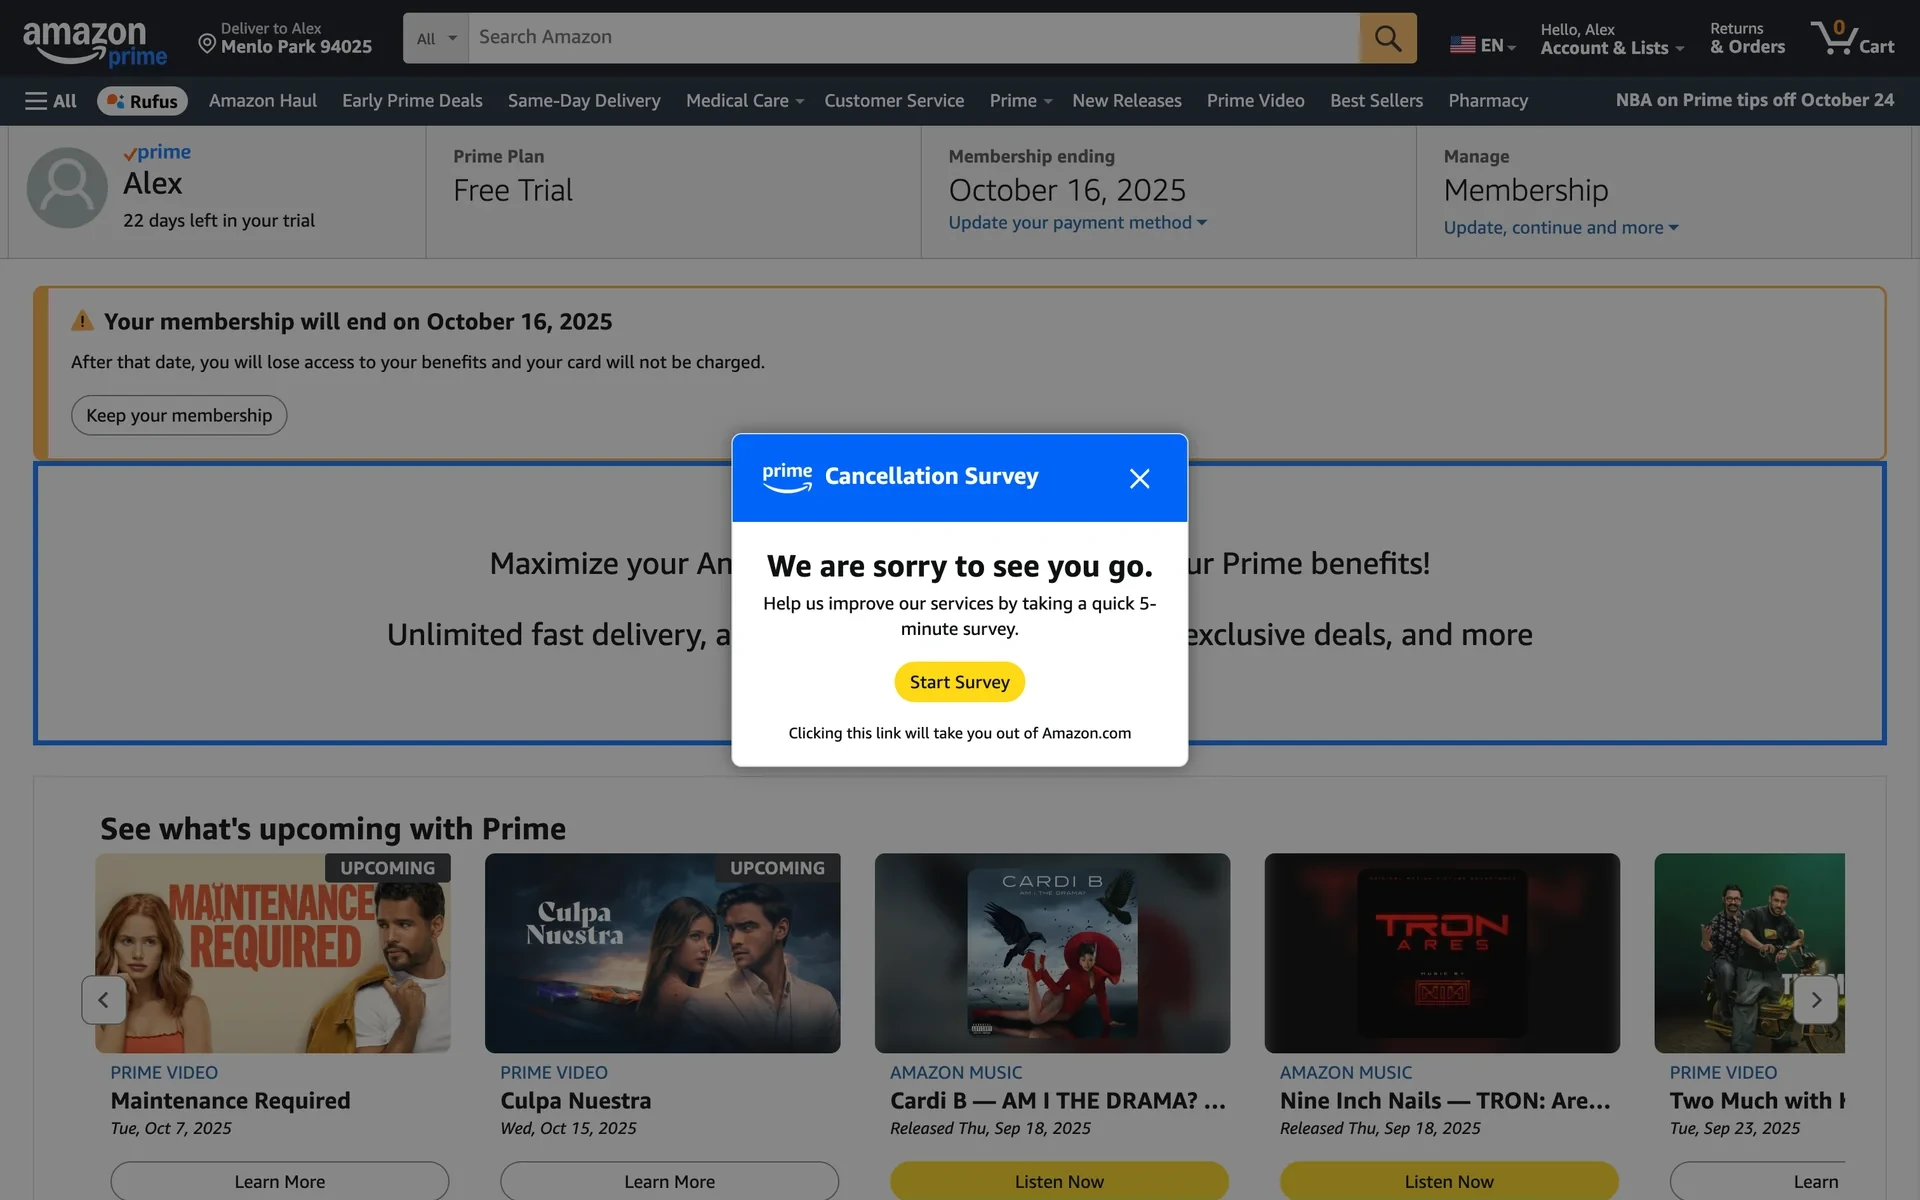Open Returns & Orders
Image resolution: width=1920 pixels, height=1200 pixels.
[x=1747, y=39]
